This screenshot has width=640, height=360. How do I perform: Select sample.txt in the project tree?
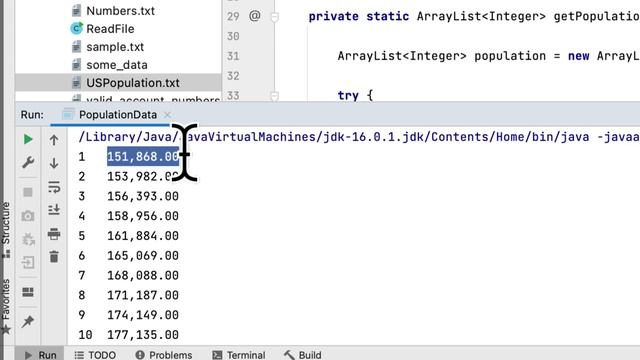(115, 47)
